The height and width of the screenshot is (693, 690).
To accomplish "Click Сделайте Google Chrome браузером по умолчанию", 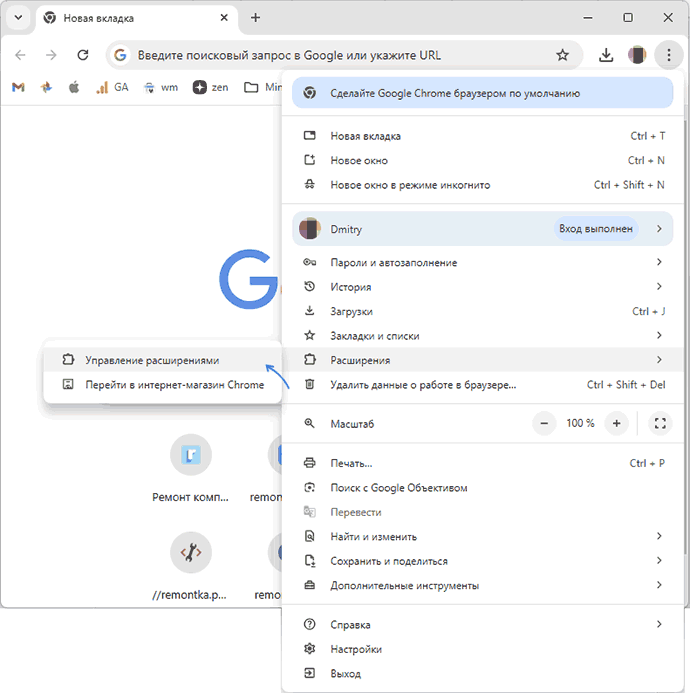I will 482,93.
